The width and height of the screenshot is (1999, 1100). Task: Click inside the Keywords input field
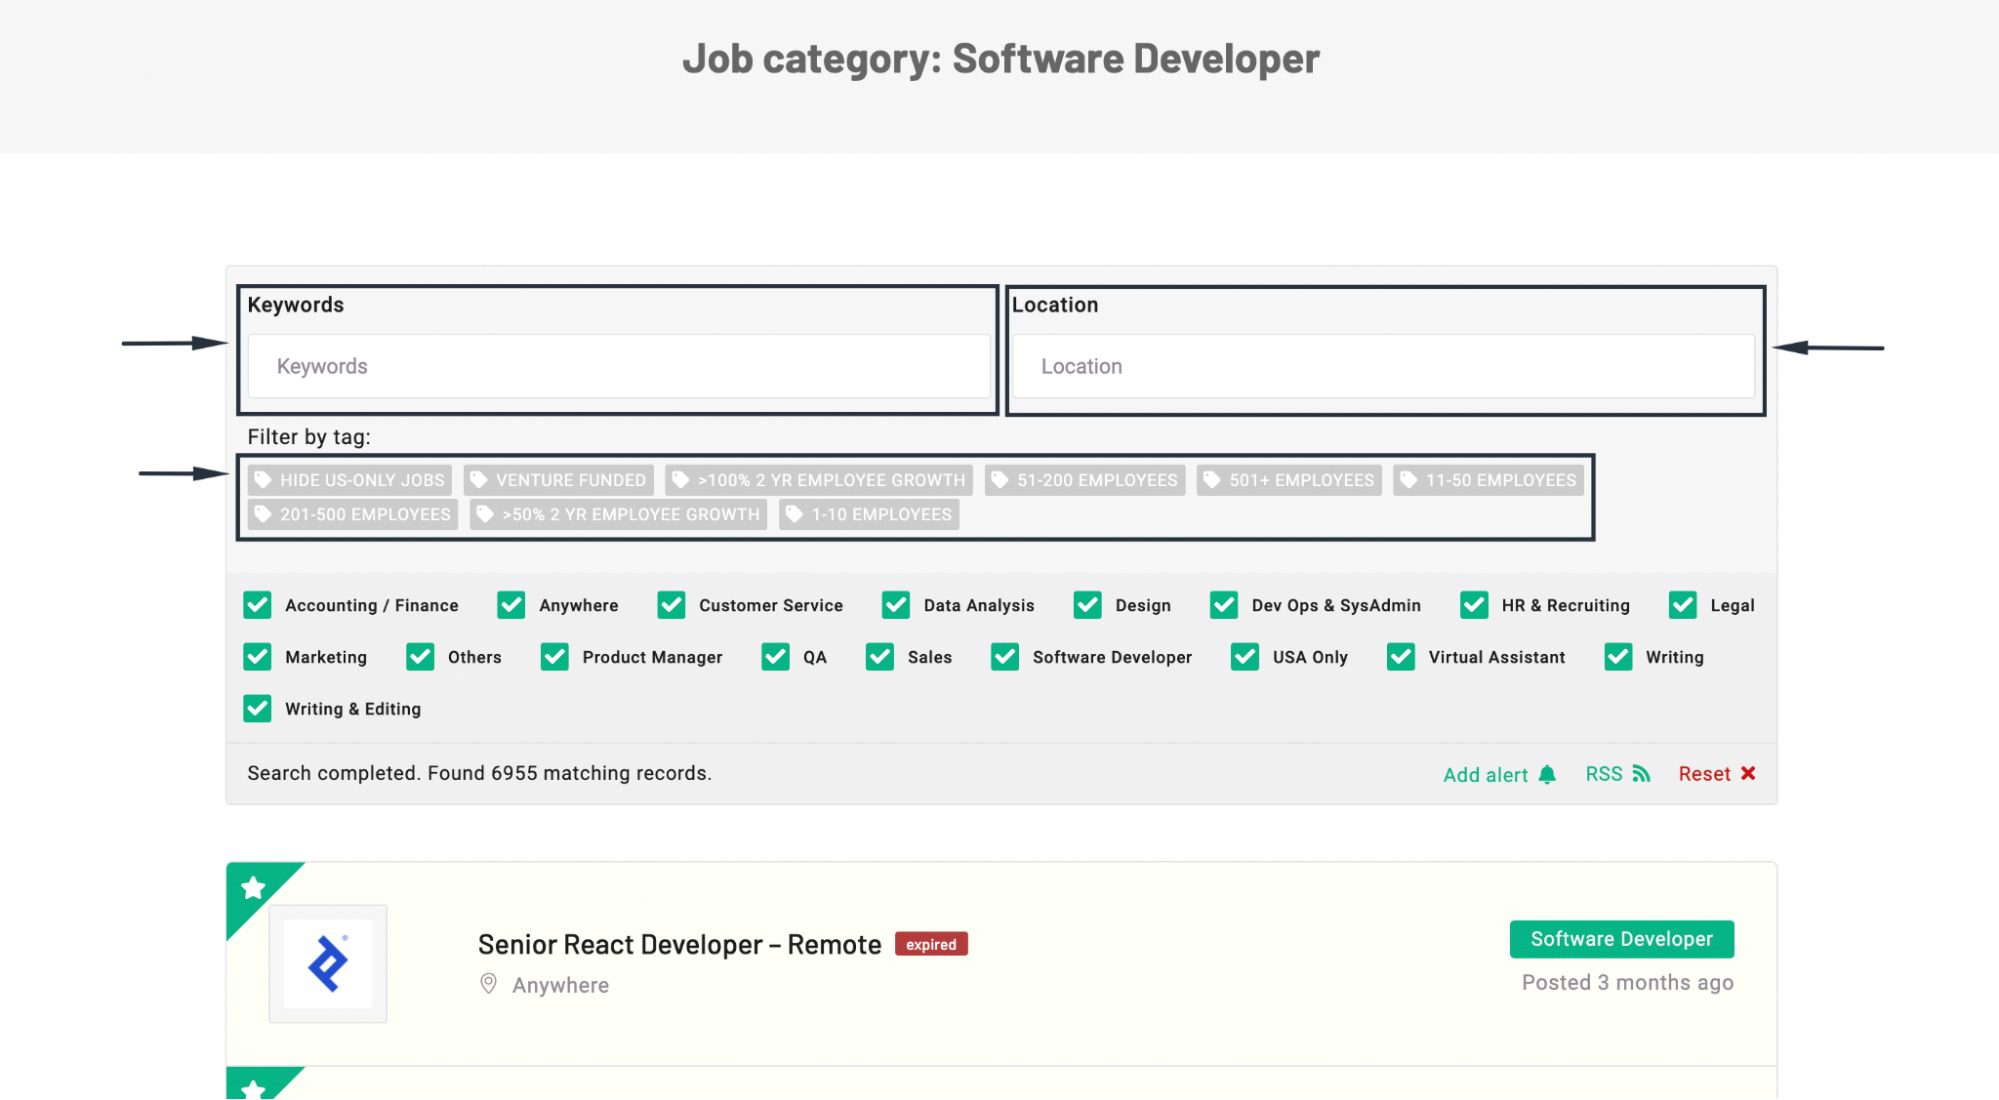coord(617,366)
